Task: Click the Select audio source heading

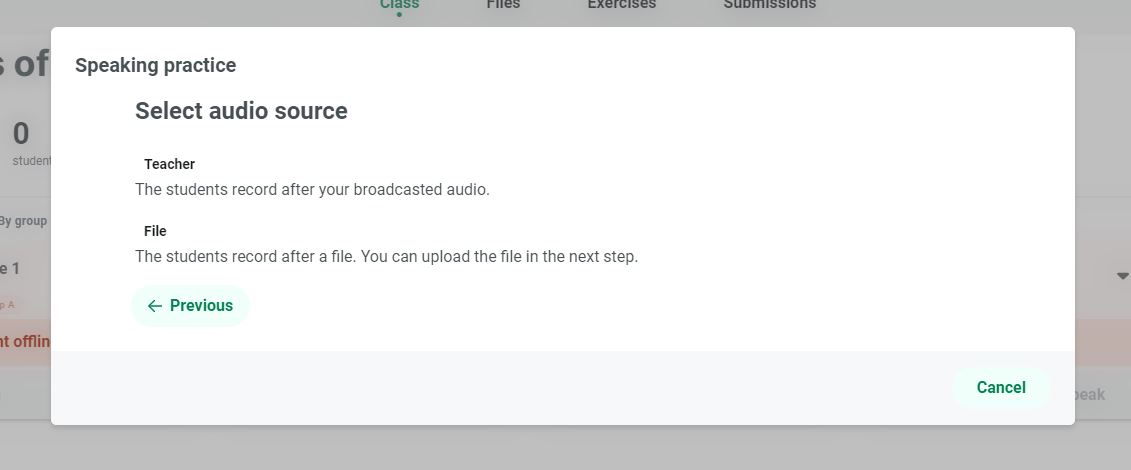Action: click(x=241, y=111)
